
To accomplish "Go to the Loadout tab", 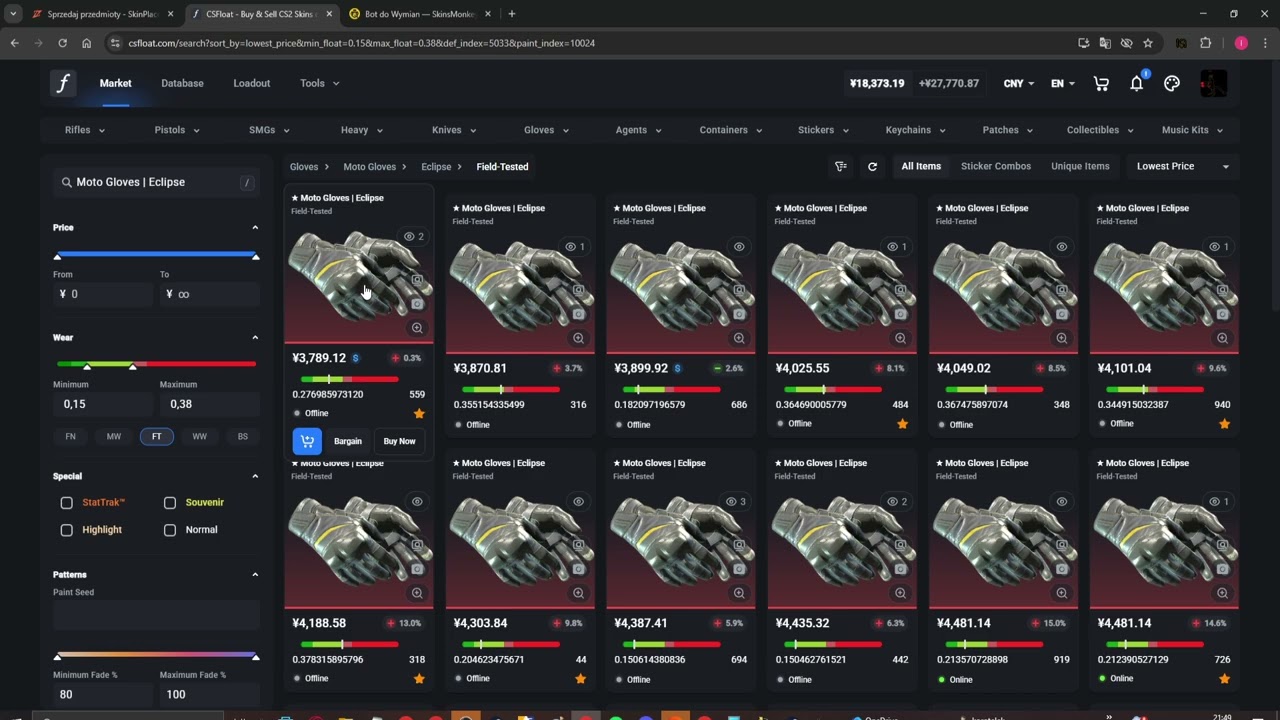I will (252, 84).
